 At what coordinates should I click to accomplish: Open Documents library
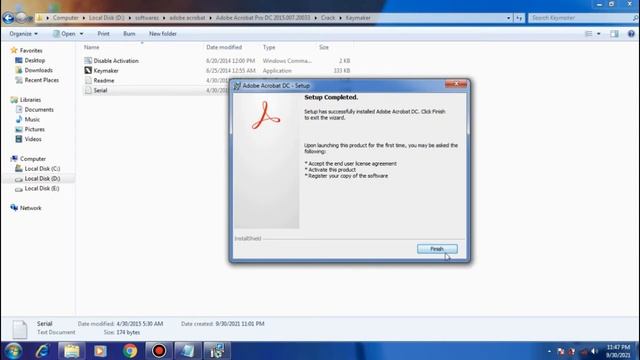tap(39, 110)
